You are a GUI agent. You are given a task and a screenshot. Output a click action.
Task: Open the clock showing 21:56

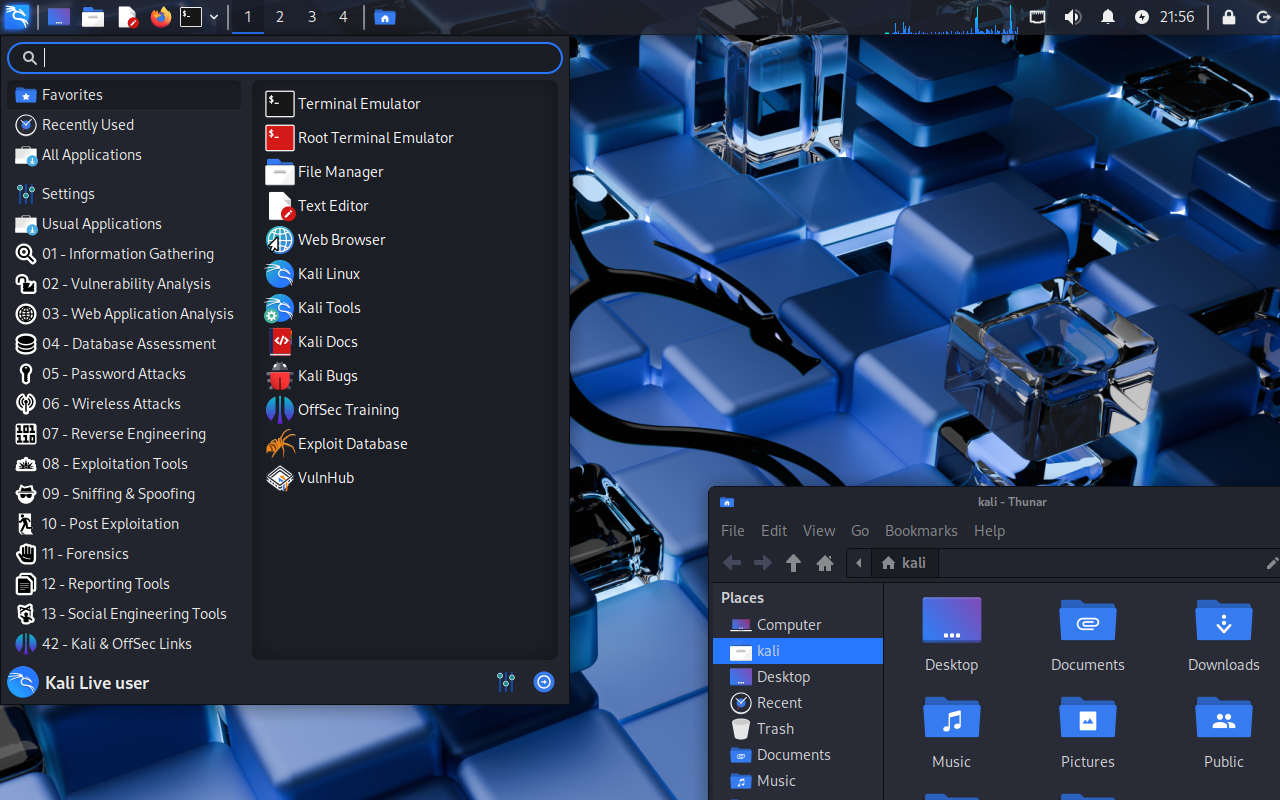[1177, 17]
